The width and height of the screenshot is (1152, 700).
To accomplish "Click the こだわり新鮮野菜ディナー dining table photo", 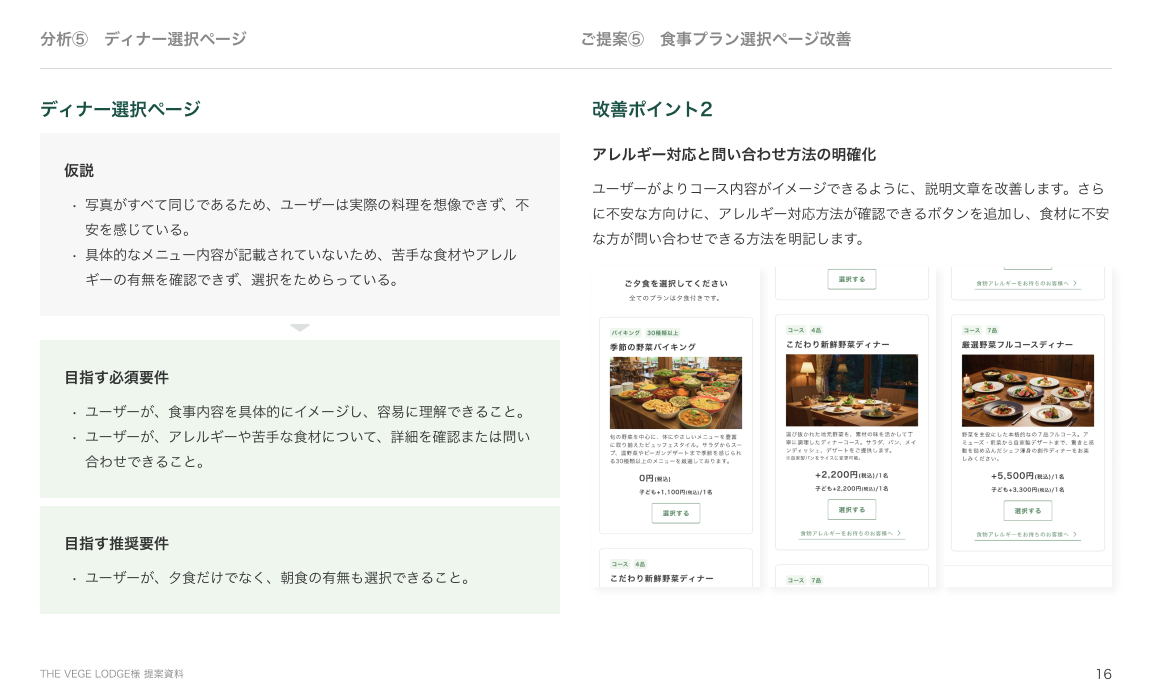I will [x=852, y=390].
